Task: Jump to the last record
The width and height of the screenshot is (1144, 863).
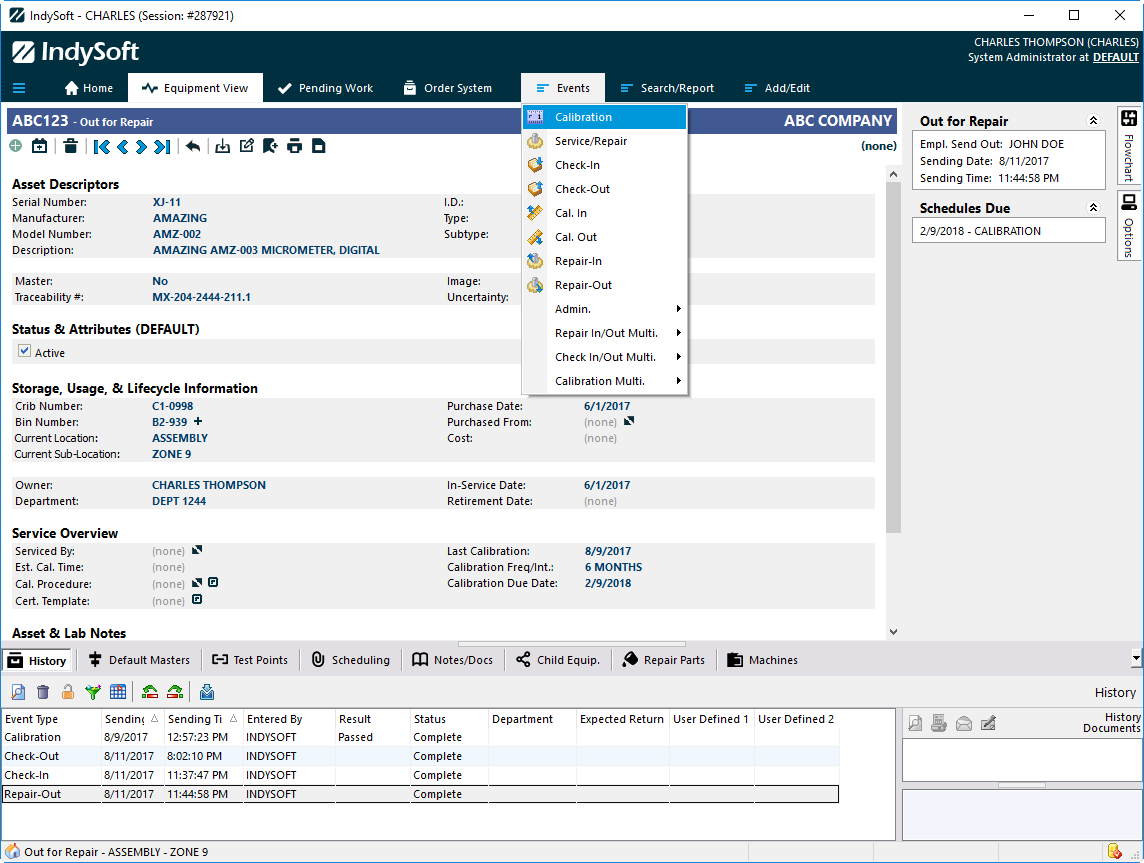Action: click(x=162, y=147)
